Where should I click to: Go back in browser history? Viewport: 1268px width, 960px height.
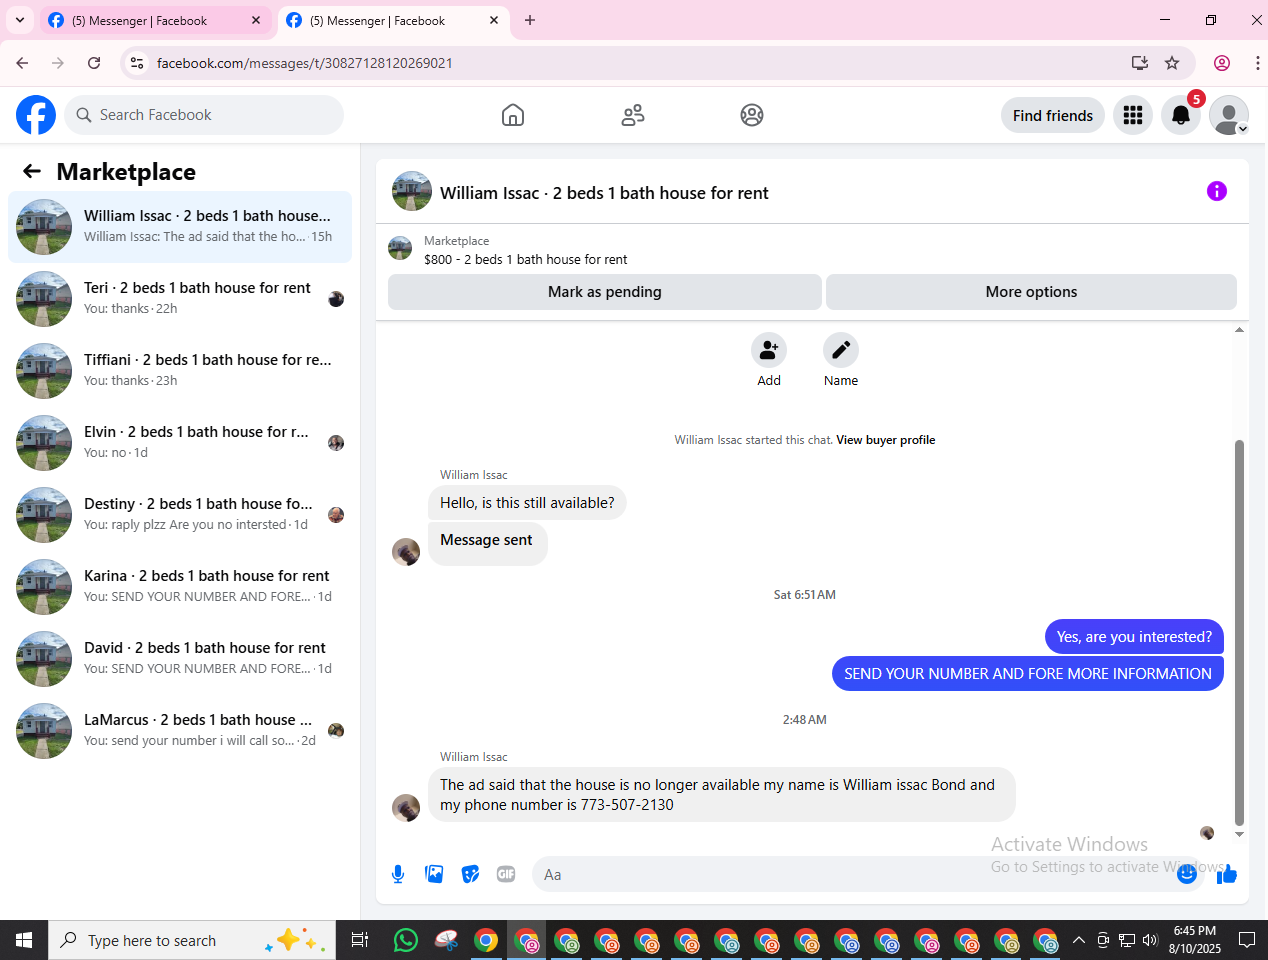[x=22, y=63]
